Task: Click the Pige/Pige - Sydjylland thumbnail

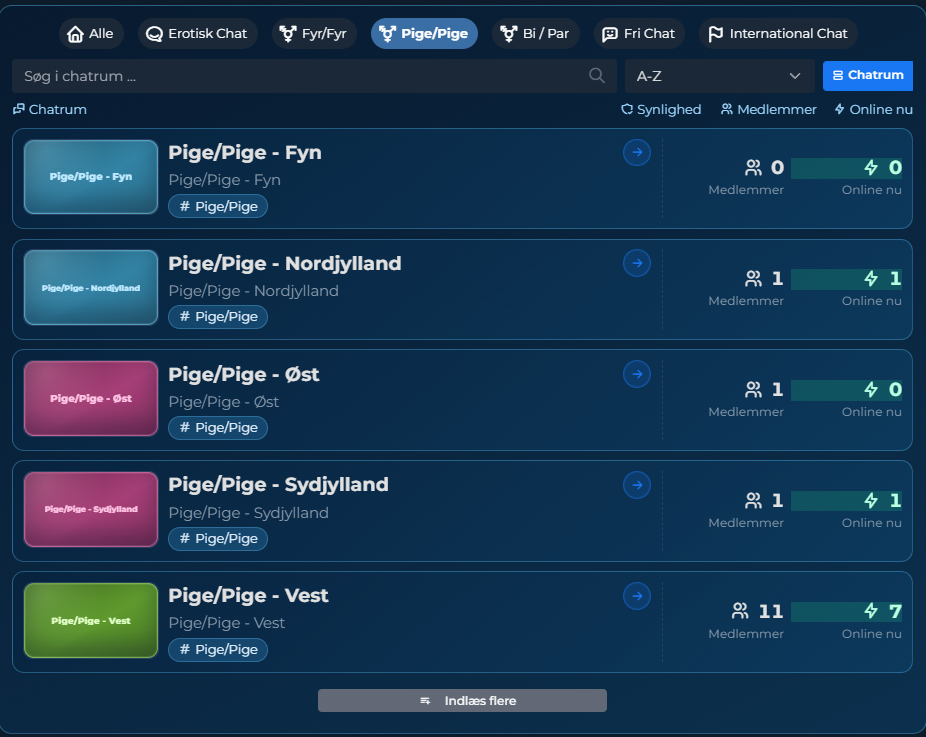Action: click(90, 509)
